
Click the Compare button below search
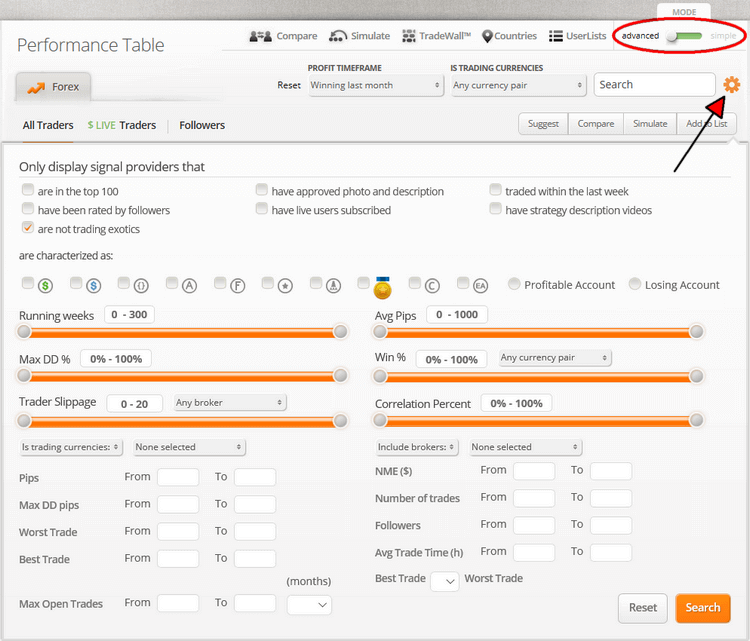(596, 124)
